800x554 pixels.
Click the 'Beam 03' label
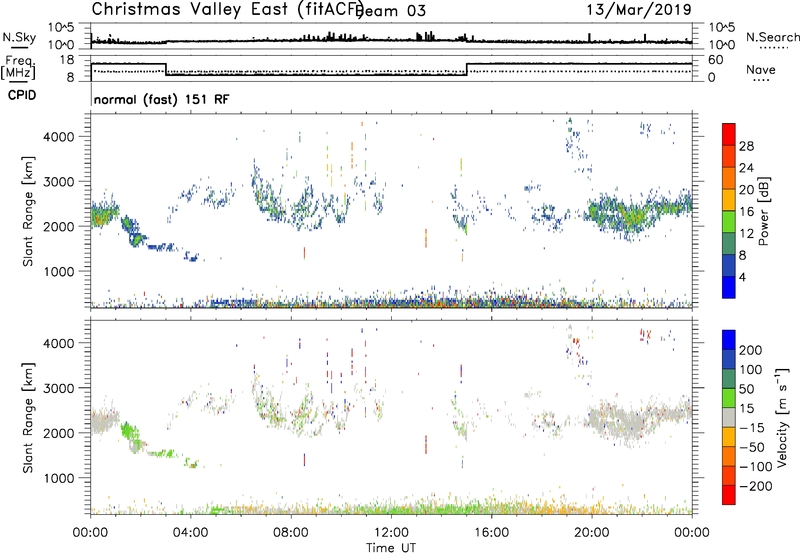pyautogui.click(x=390, y=11)
